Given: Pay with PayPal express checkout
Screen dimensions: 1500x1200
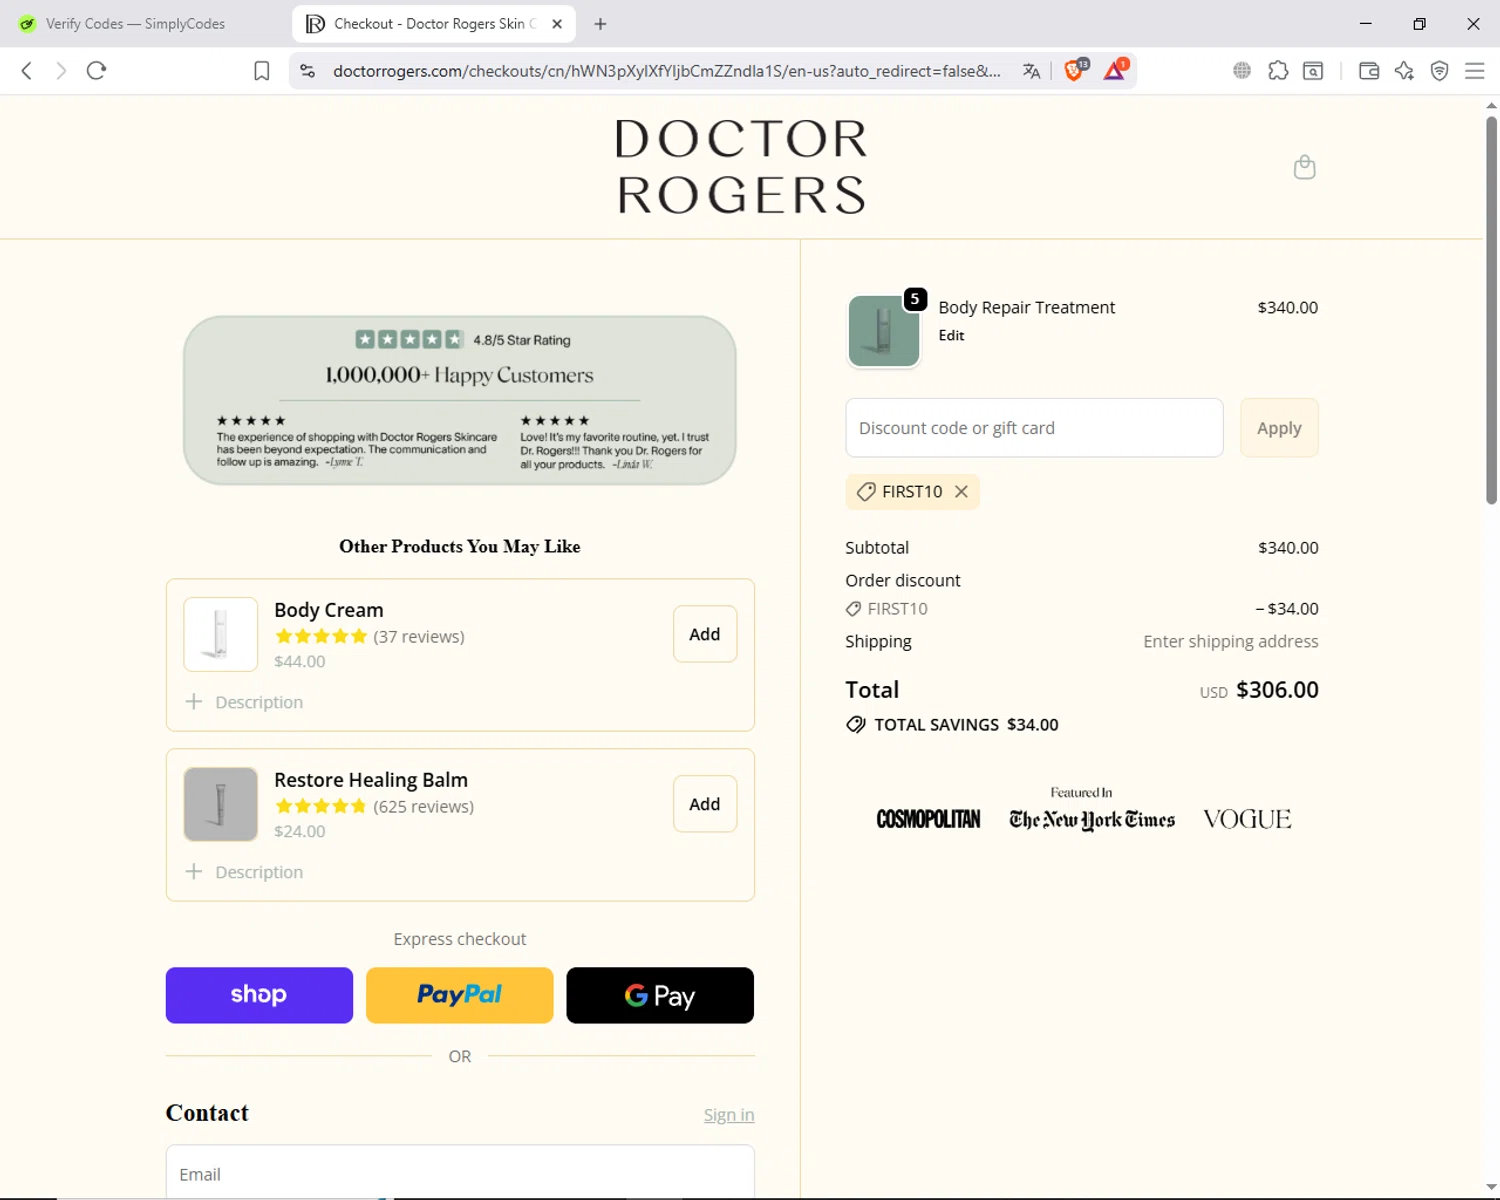Looking at the screenshot, I should [x=460, y=995].
